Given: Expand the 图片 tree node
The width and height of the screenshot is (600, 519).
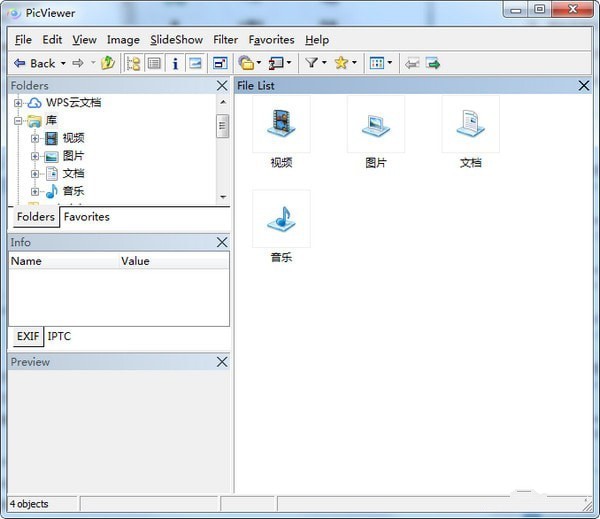Looking at the screenshot, I should tap(35, 156).
